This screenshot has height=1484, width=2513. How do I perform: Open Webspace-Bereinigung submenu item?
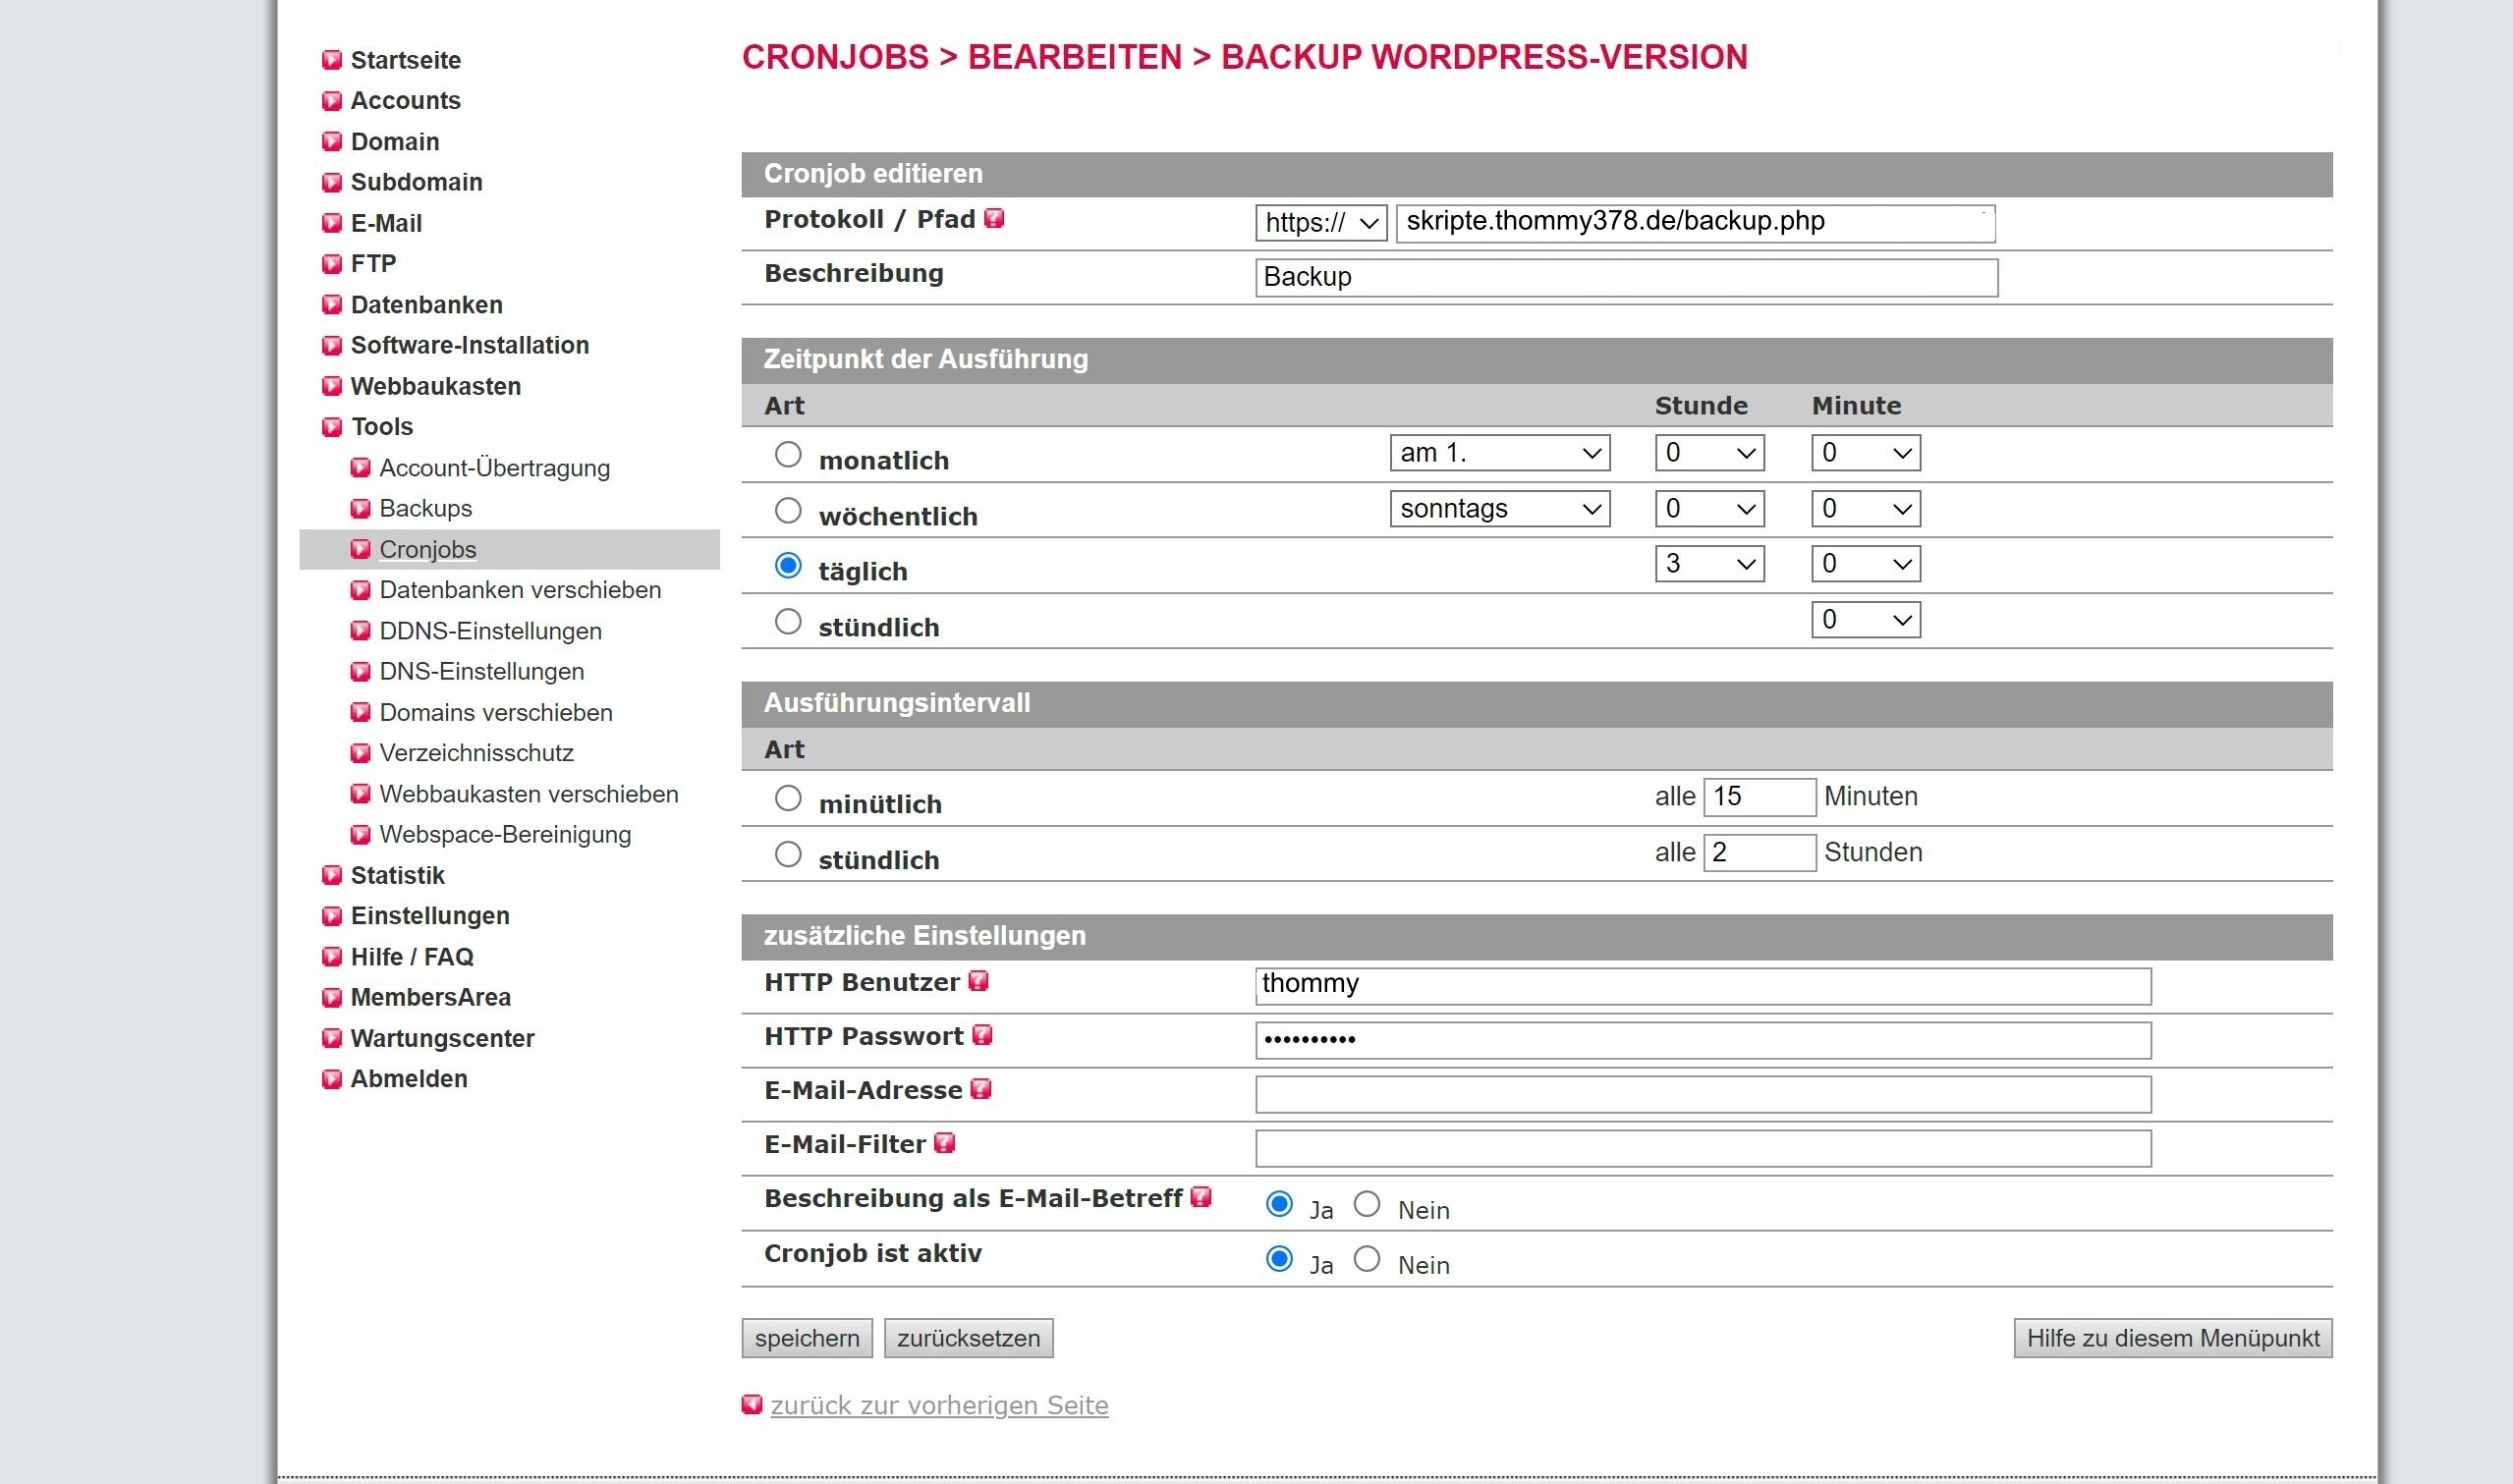tap(505, 834)
